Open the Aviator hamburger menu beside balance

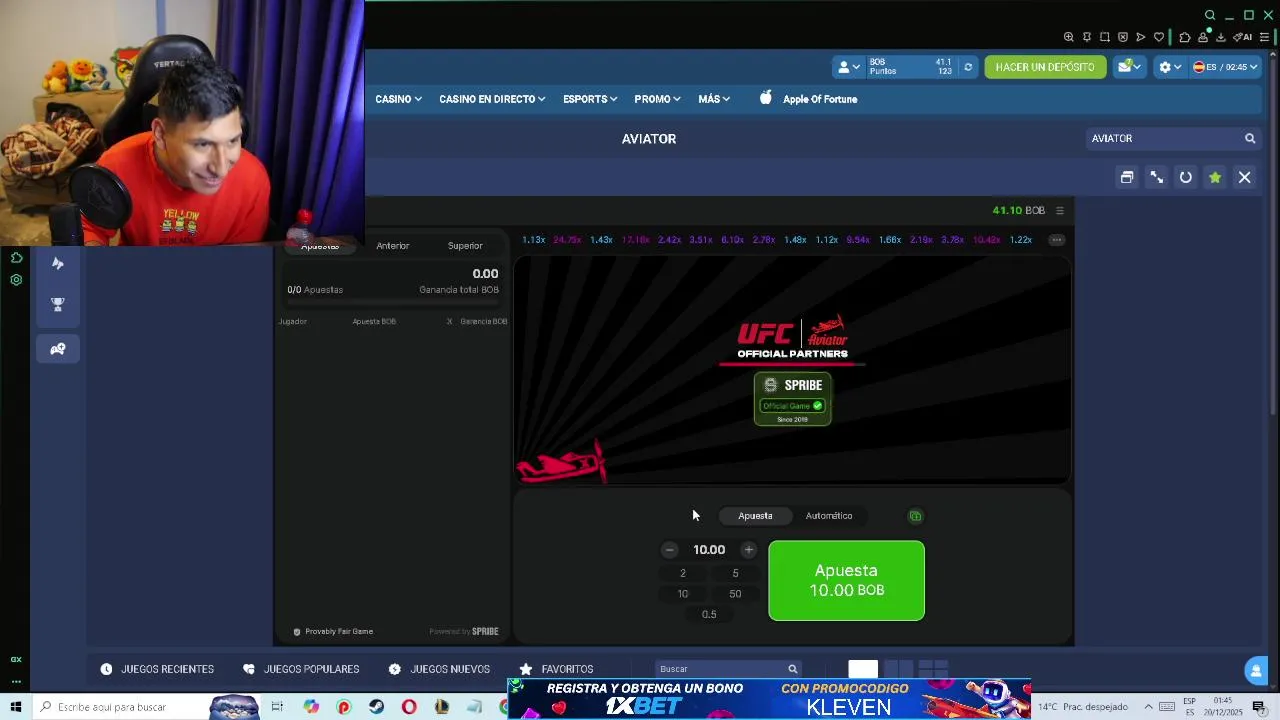click(x=1060, y=210)
